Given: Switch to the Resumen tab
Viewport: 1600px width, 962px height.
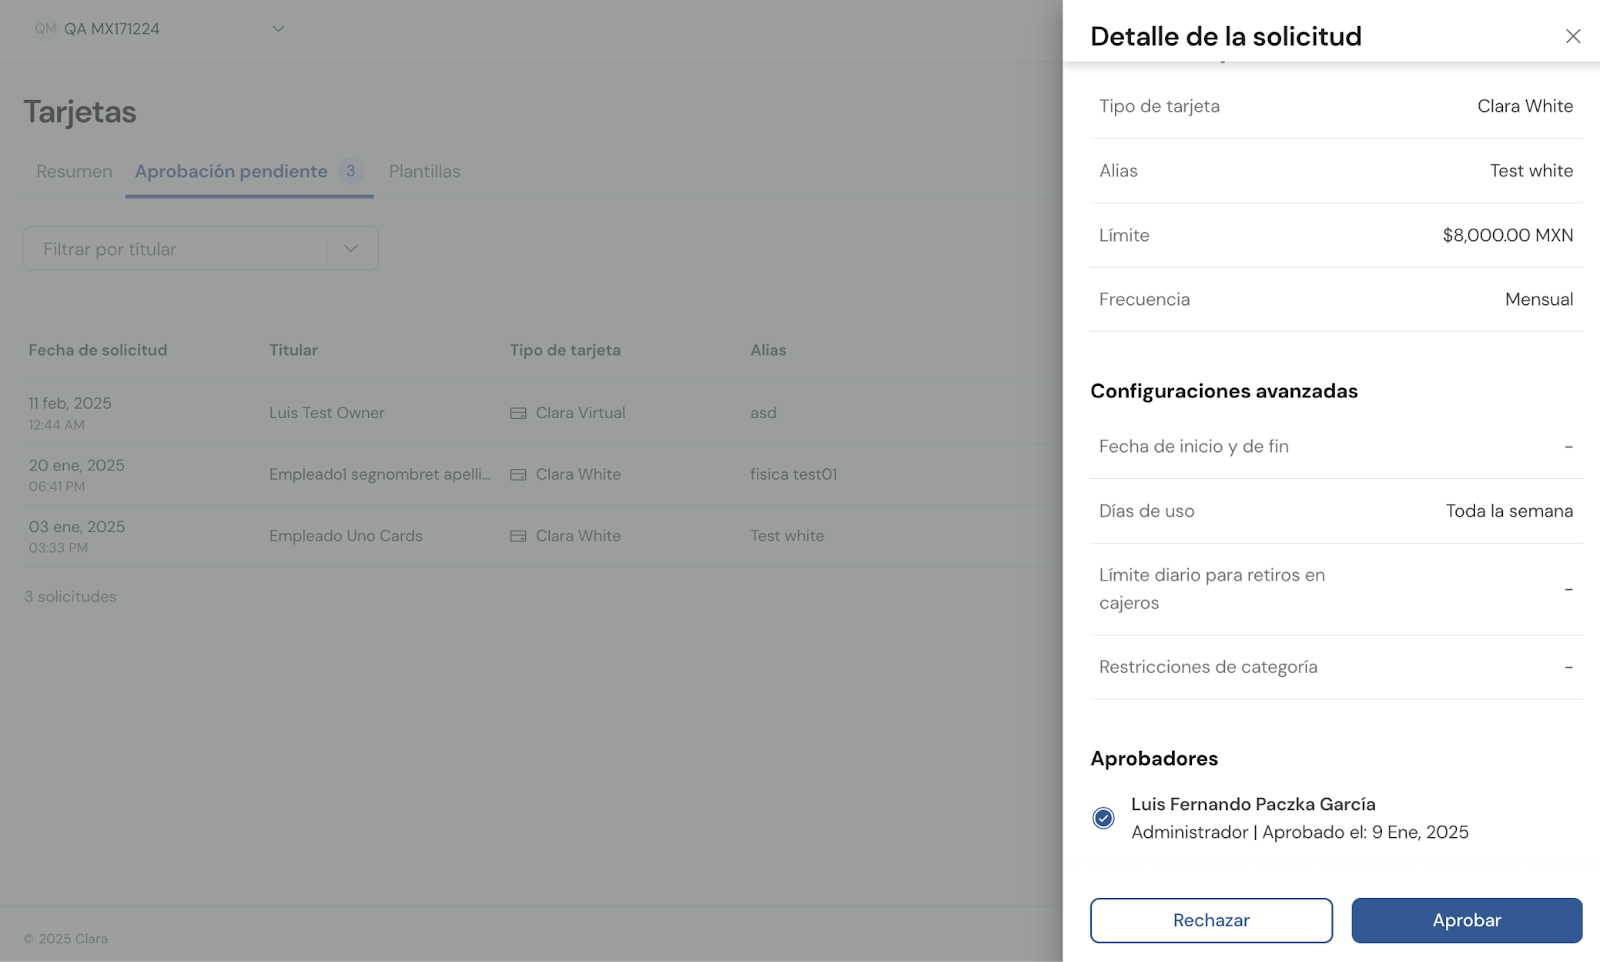Looking at the screenshot, I should [x=74, y=171].
